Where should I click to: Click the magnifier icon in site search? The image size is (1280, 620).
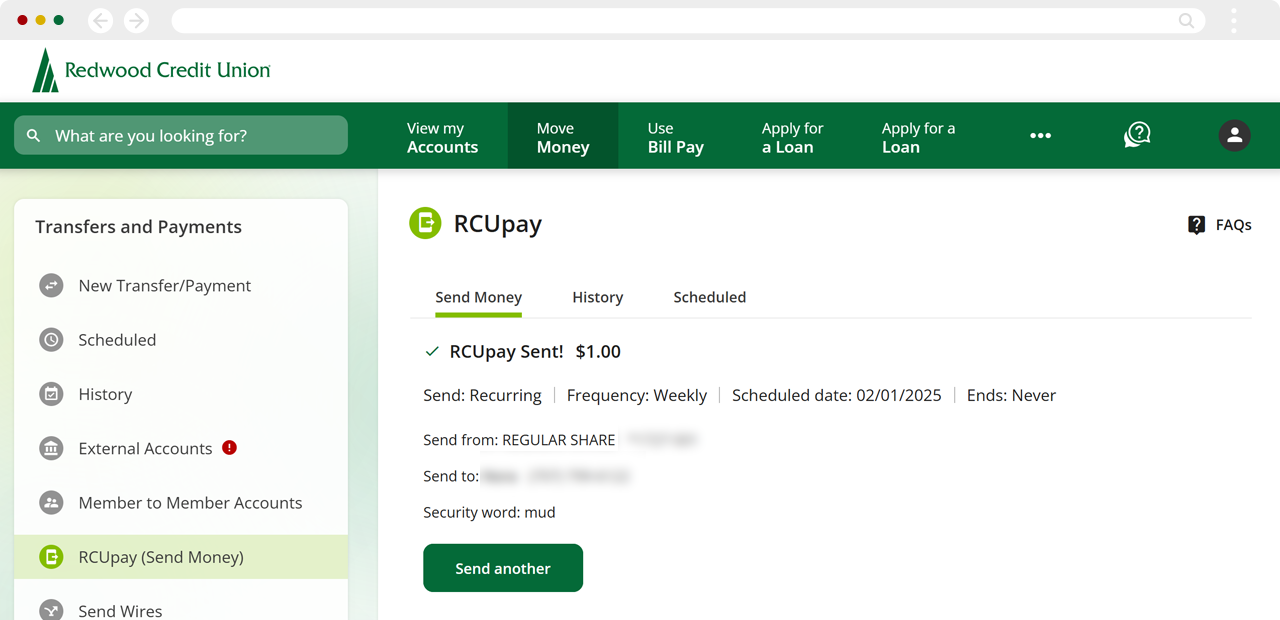point(34,135)
